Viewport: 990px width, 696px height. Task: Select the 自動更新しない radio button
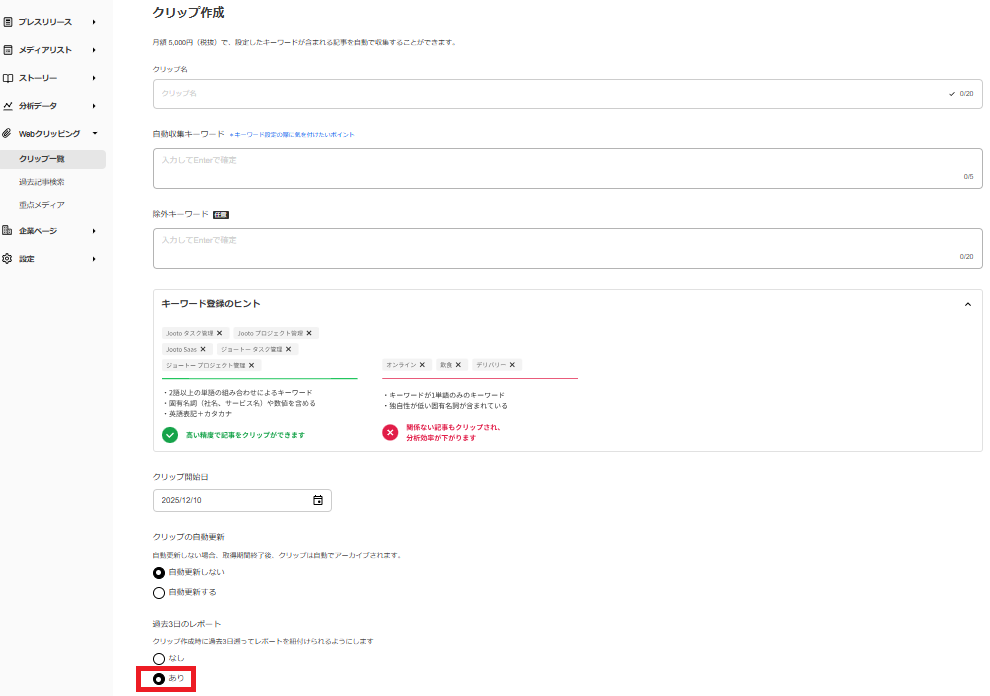click(159, 573)
